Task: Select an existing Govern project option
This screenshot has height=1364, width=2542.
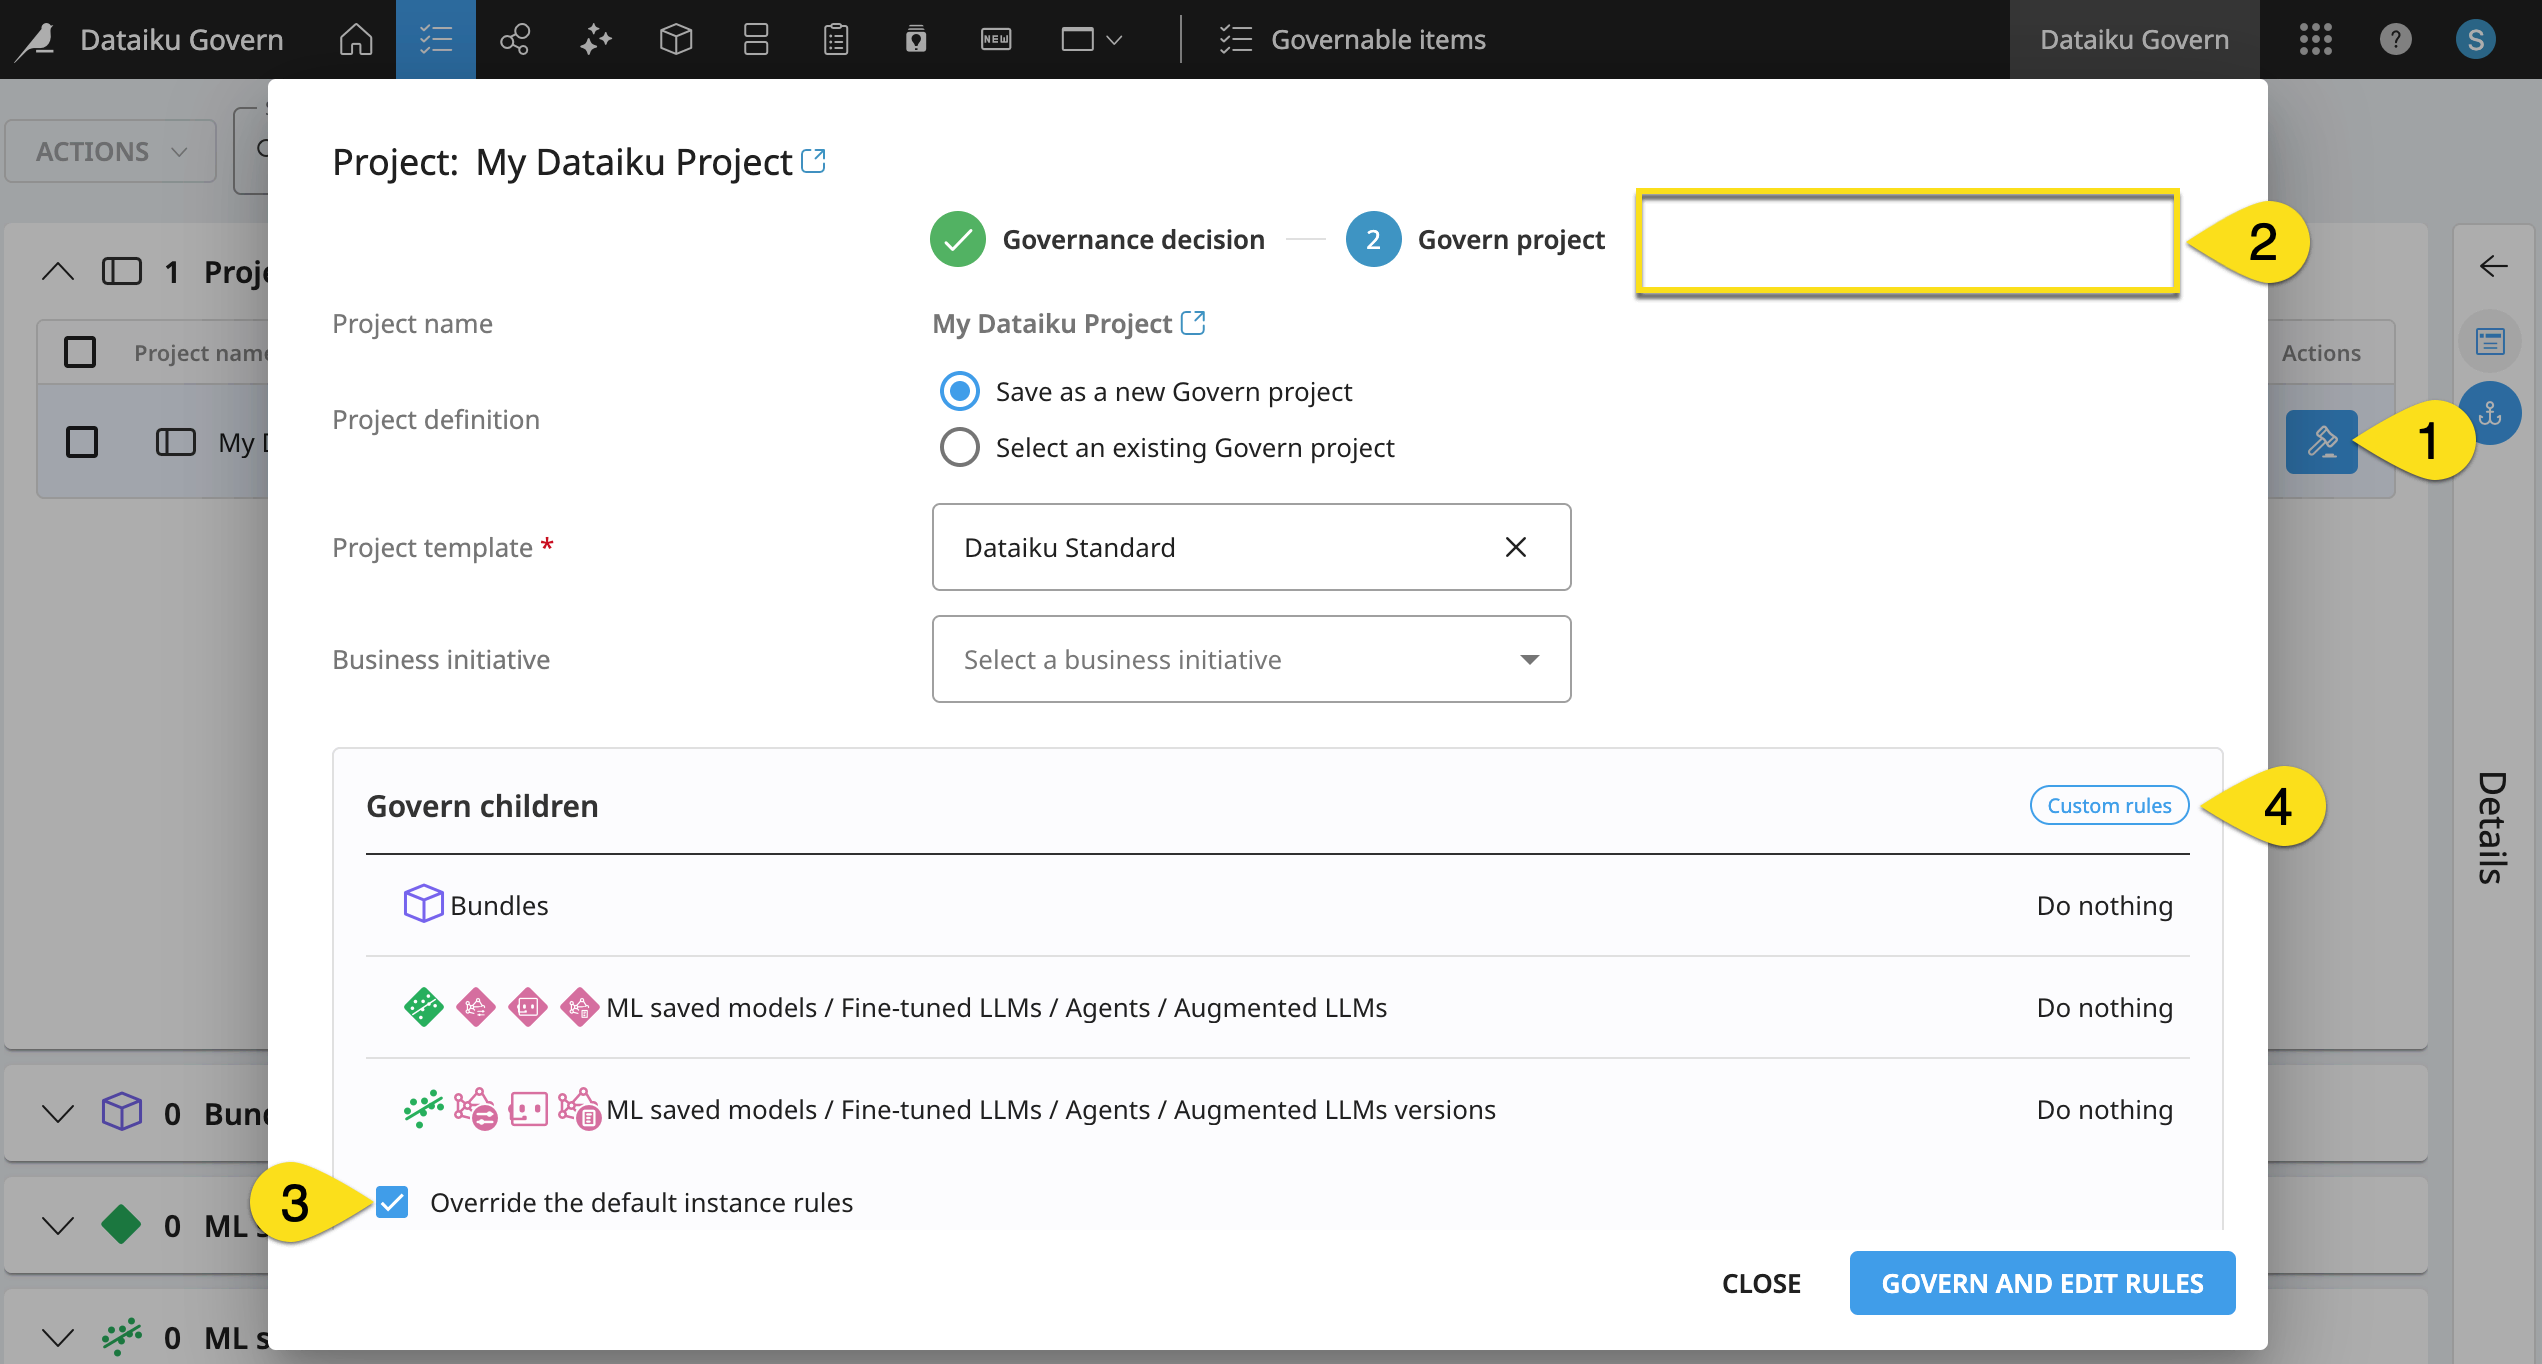Action: tap(960, 448)
